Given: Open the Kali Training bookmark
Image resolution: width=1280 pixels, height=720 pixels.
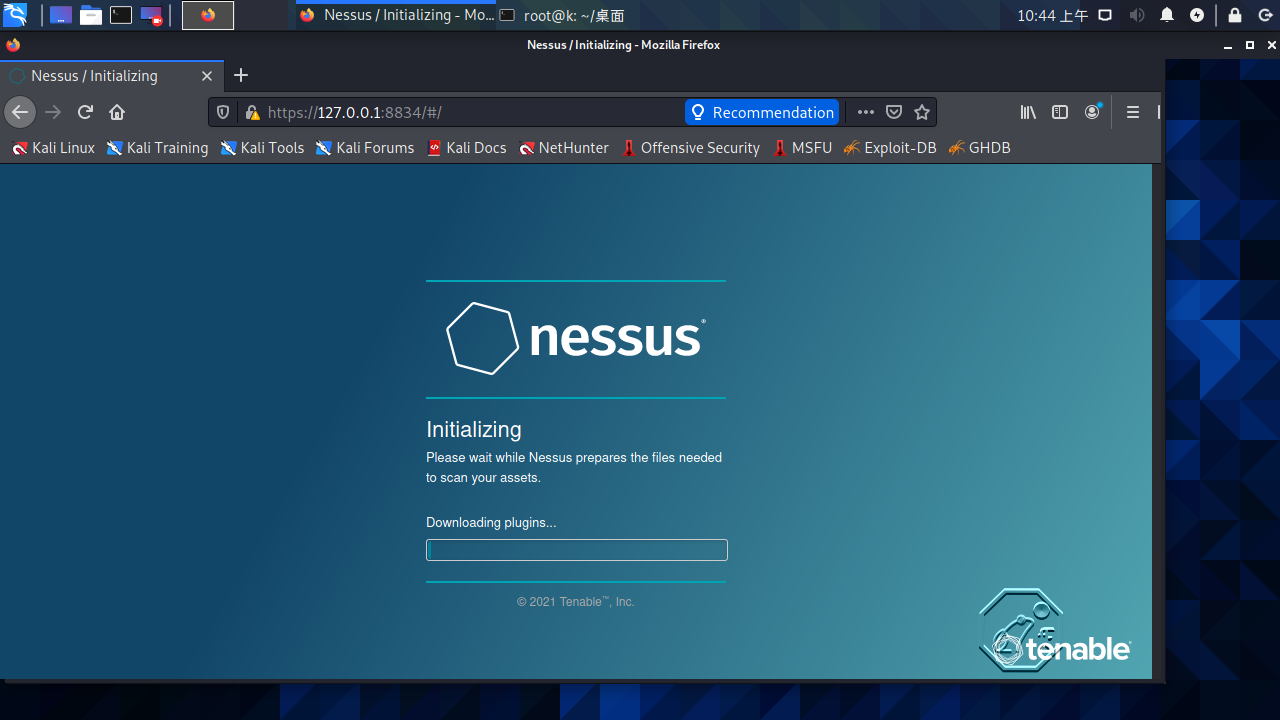Looking at the screenshot, I should click(x=158, y=148).
